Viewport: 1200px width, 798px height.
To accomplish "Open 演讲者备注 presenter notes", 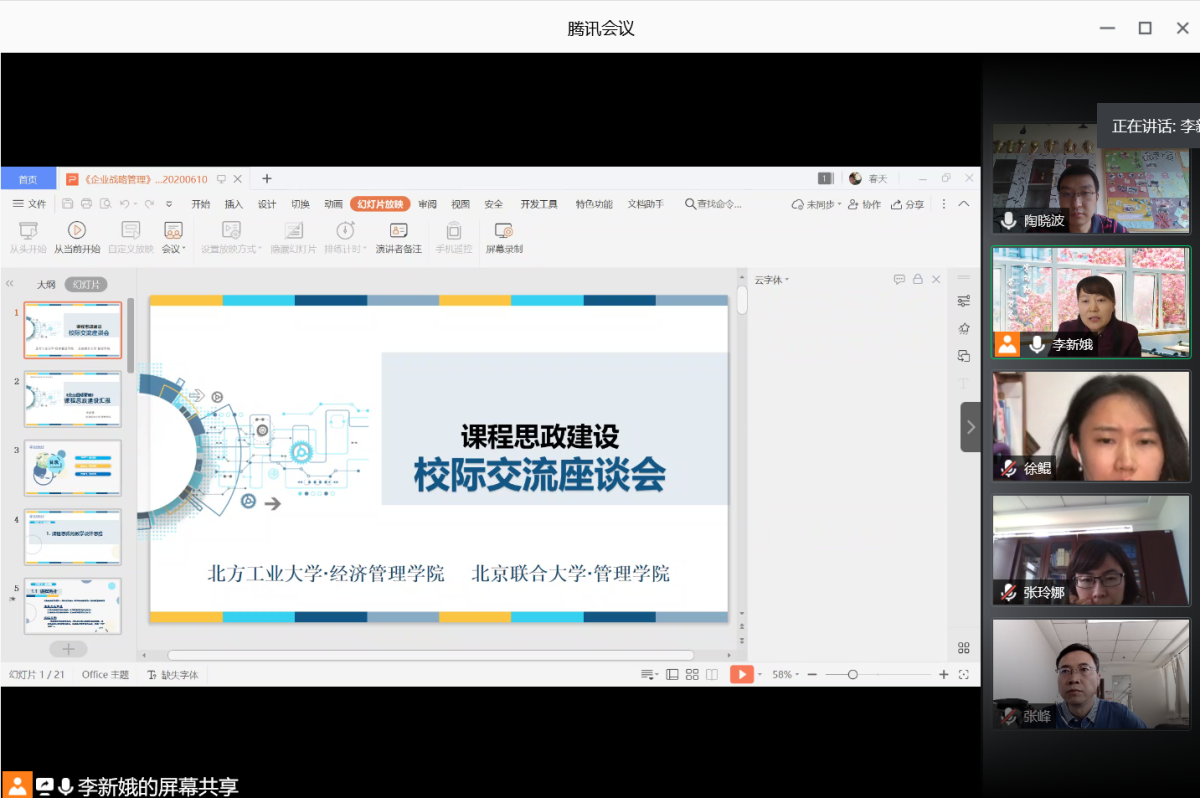I will point(398,230).
